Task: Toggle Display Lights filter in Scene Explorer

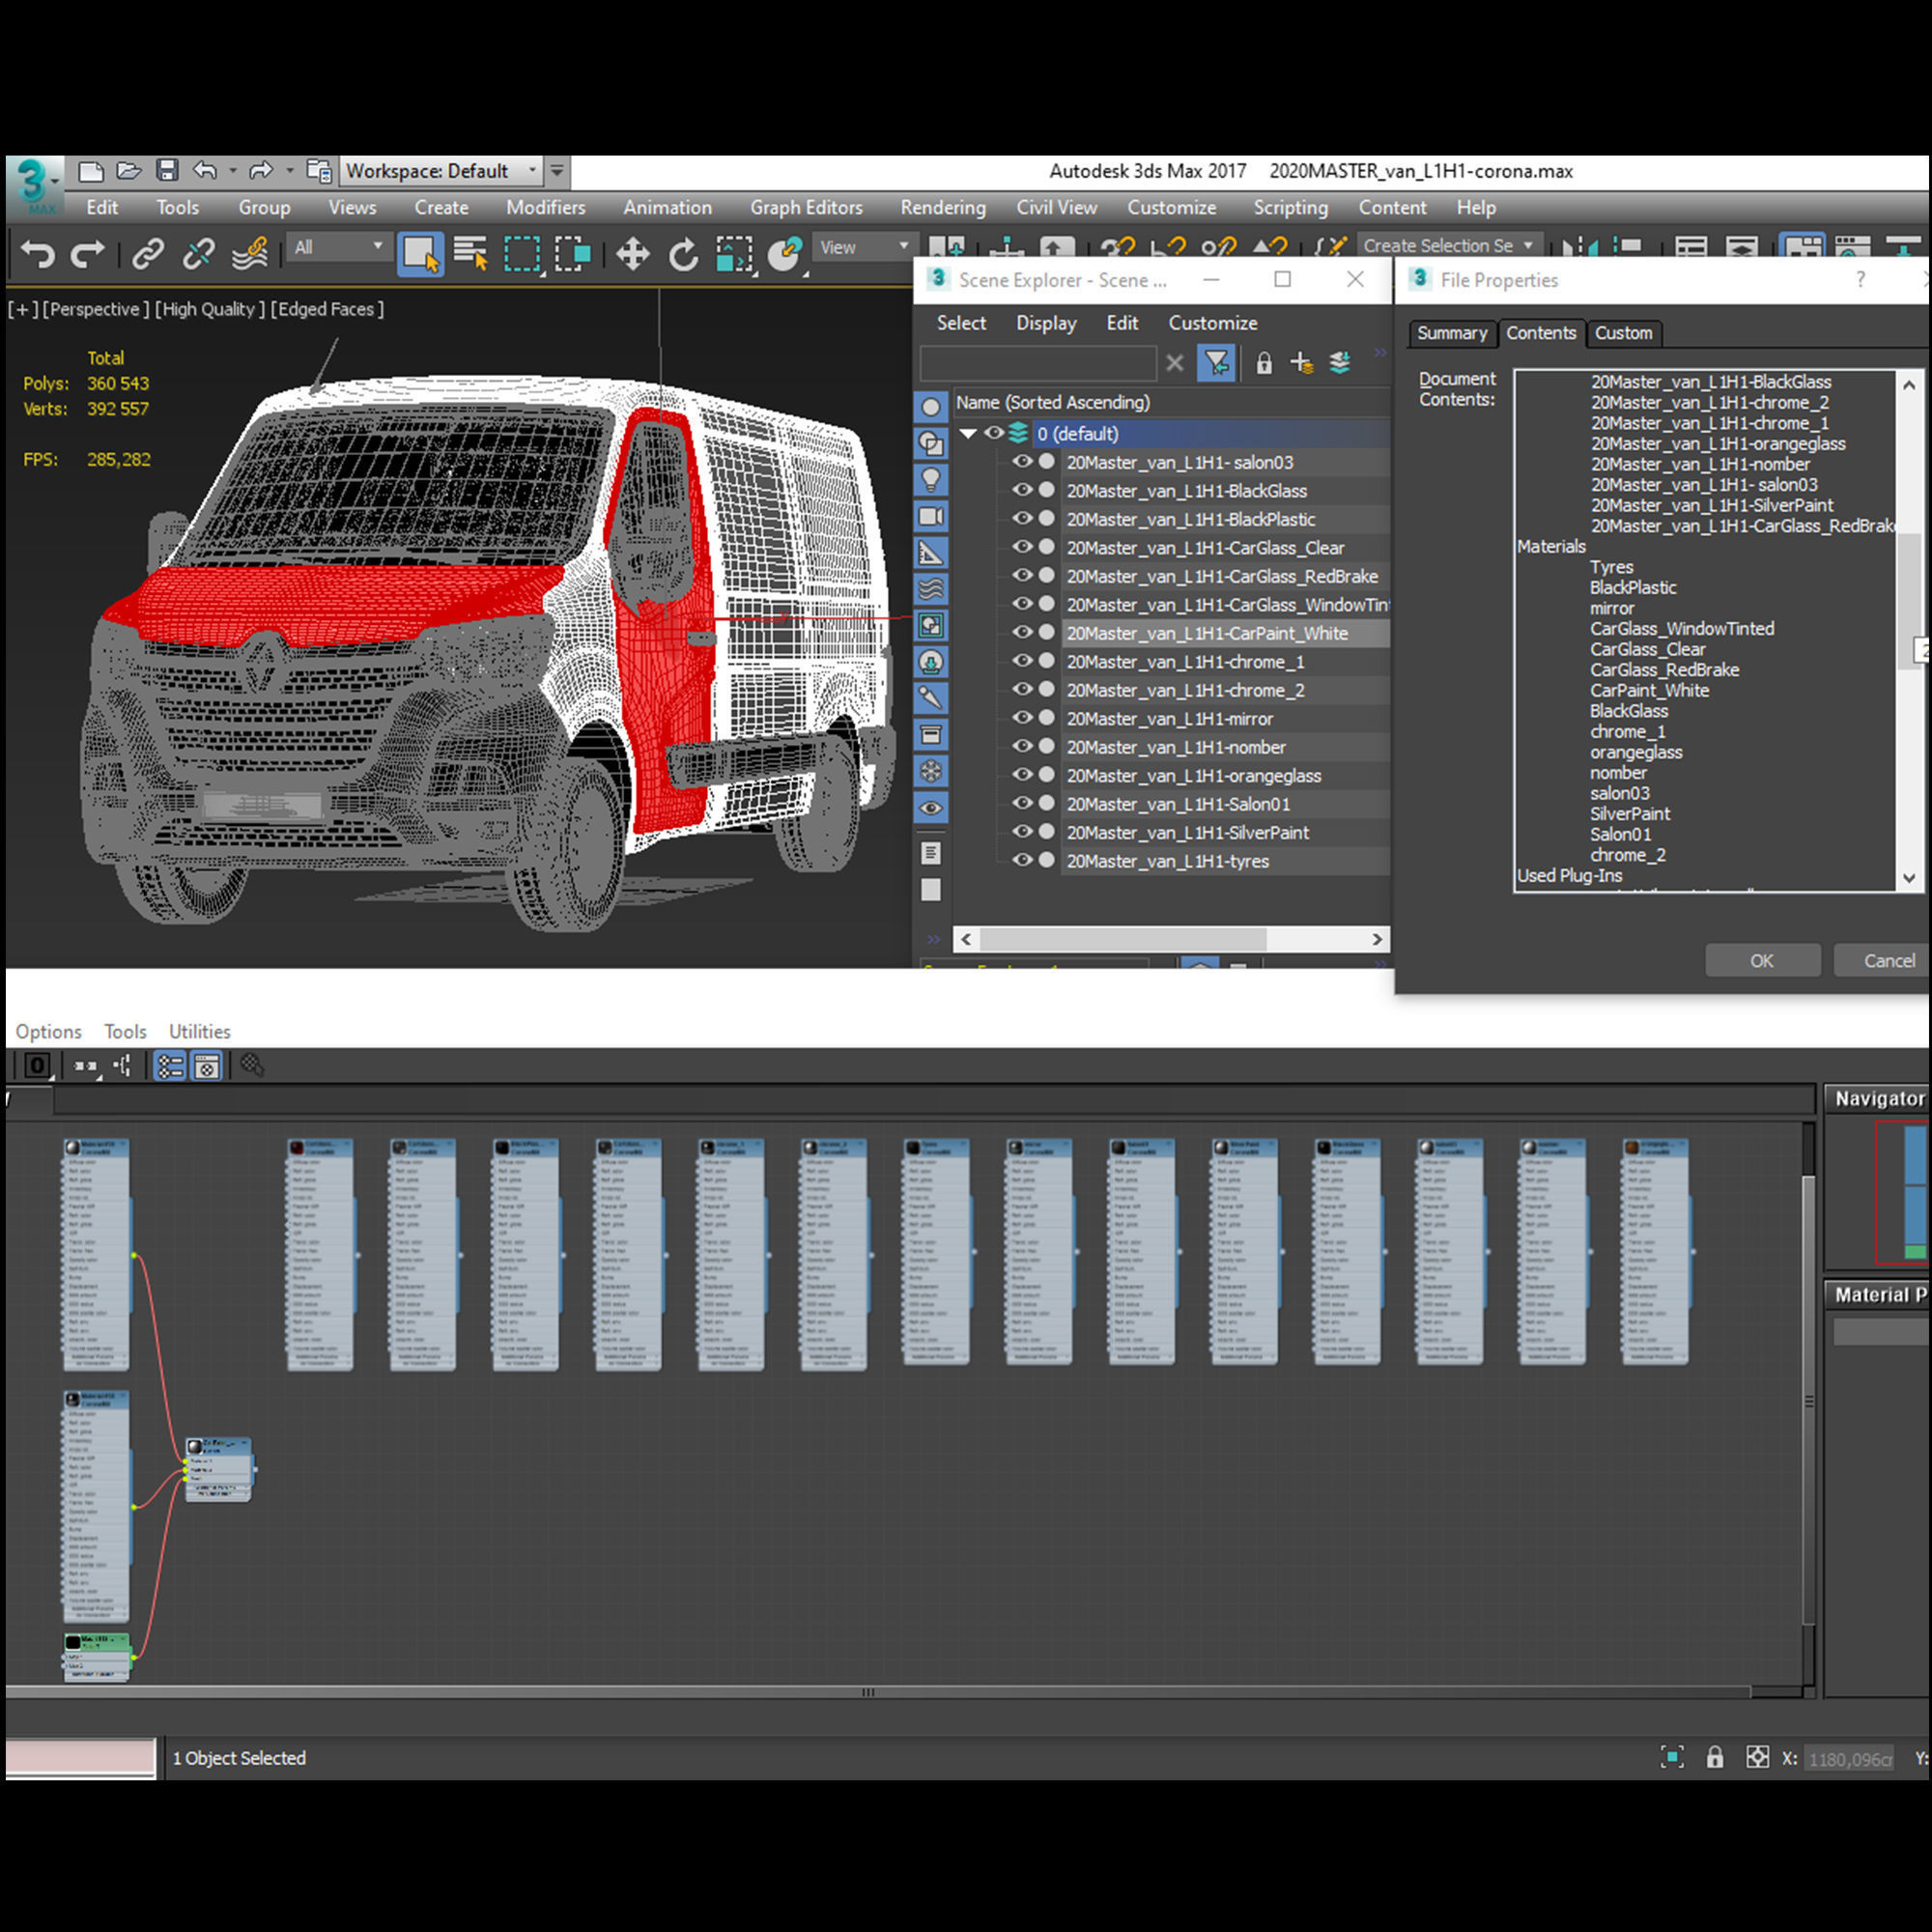Action: tap(931, 480)
